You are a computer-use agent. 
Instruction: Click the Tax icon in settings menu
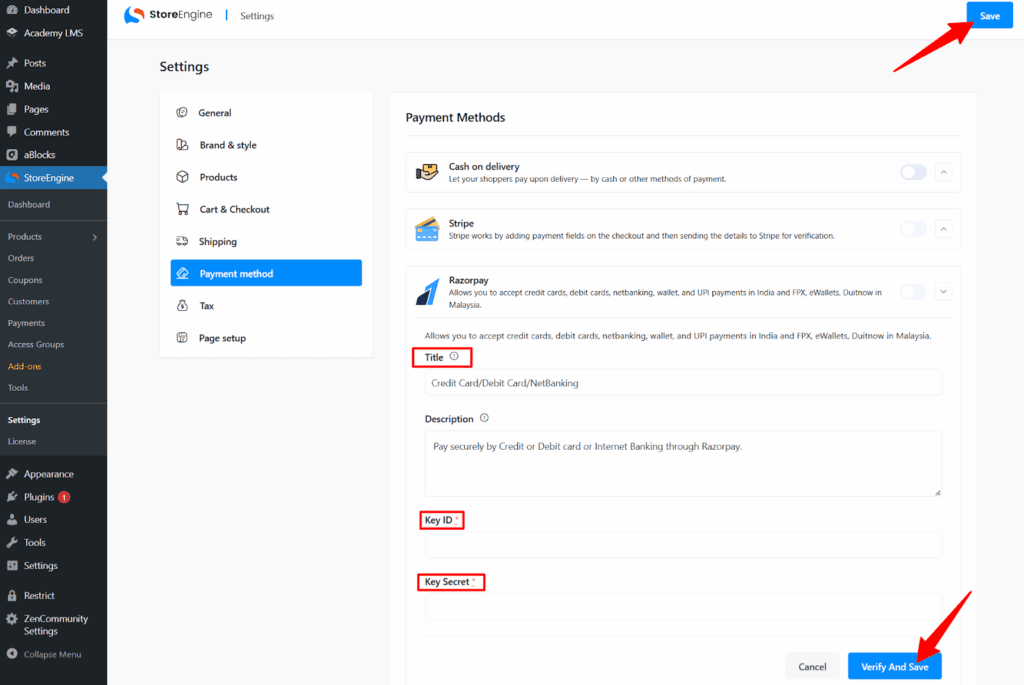pos(181,305)
